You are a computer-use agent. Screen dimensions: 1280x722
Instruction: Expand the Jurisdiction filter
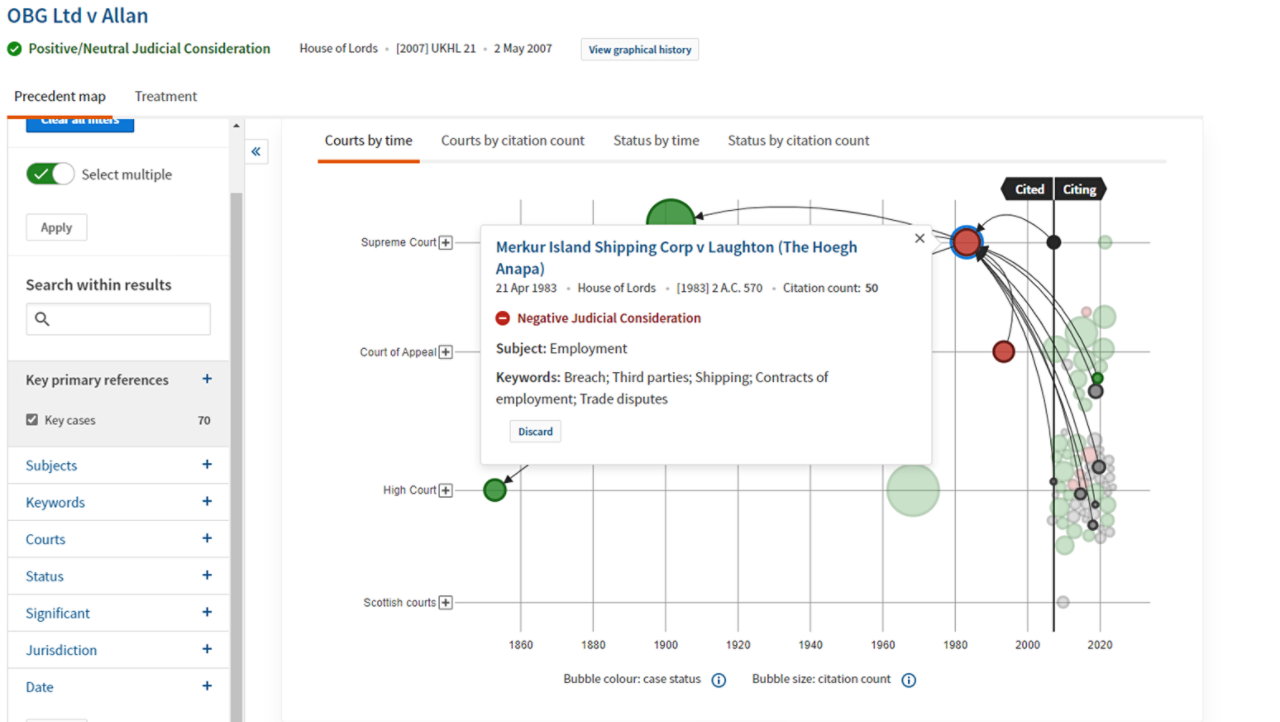pyautogui.click(x=206, y=649)
